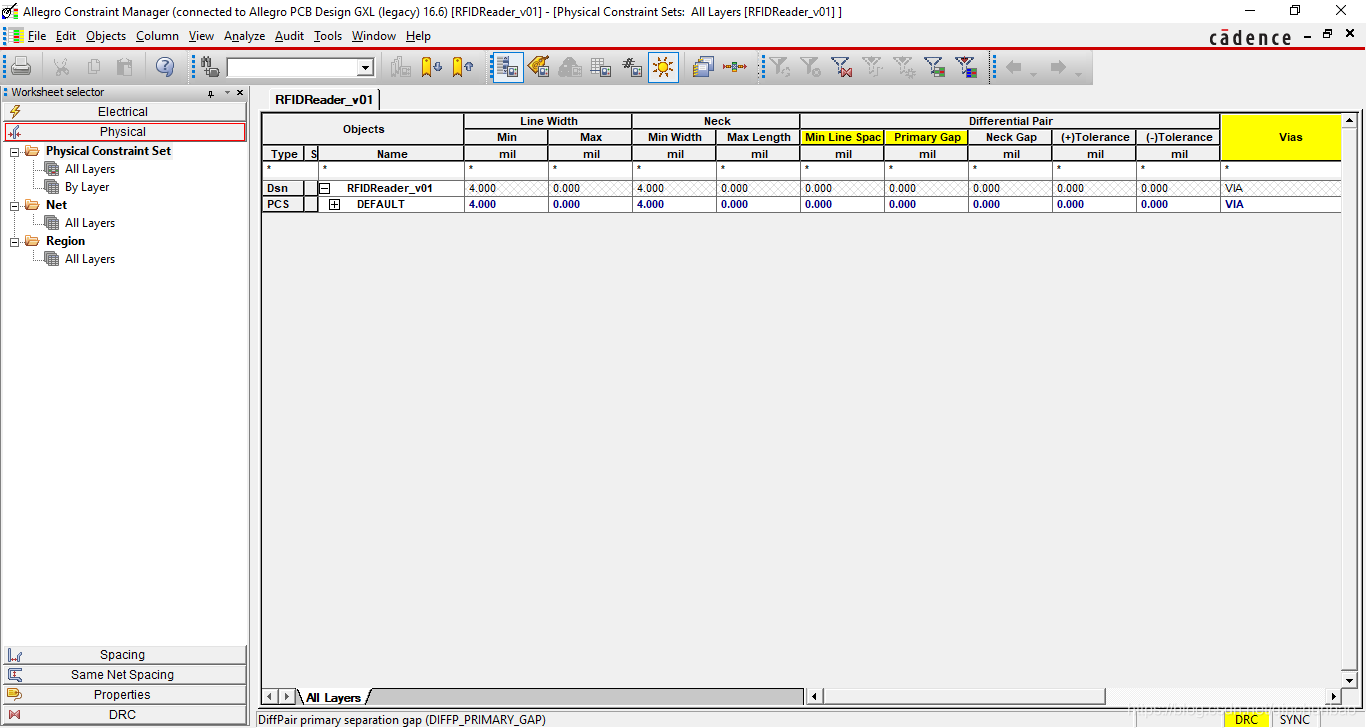Toggle the SYNC status indicator
Screen dimensions: 1366x728
tap(1294, 719)
